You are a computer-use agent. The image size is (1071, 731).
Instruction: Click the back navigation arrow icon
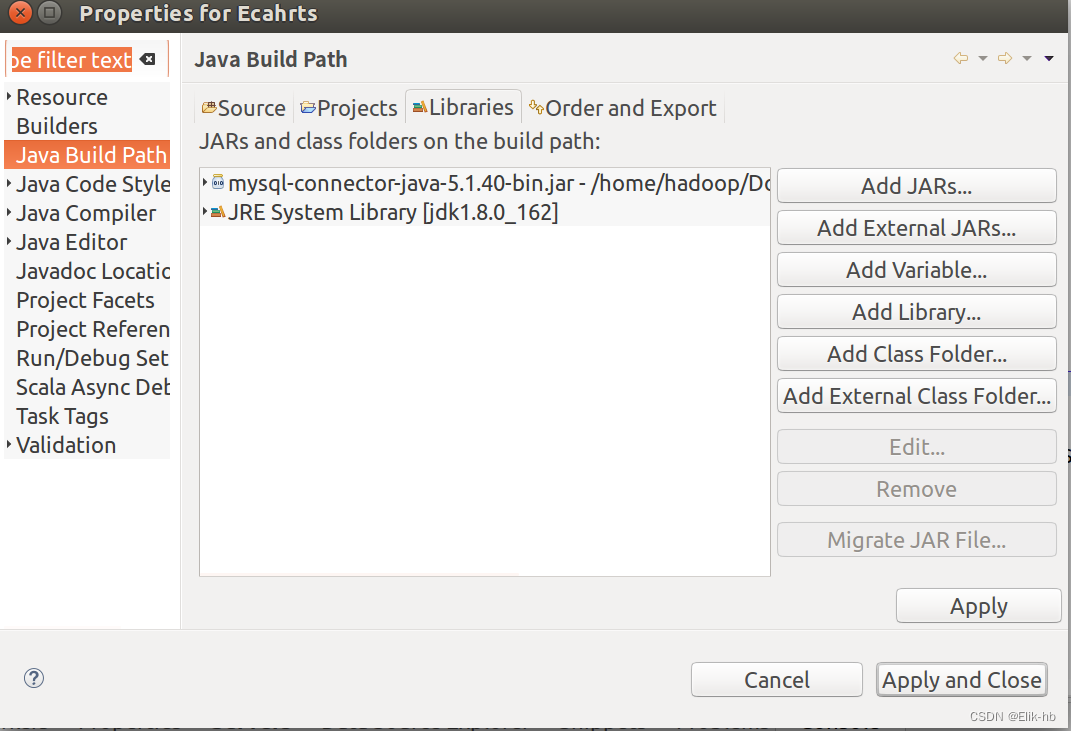pos(961,58)
